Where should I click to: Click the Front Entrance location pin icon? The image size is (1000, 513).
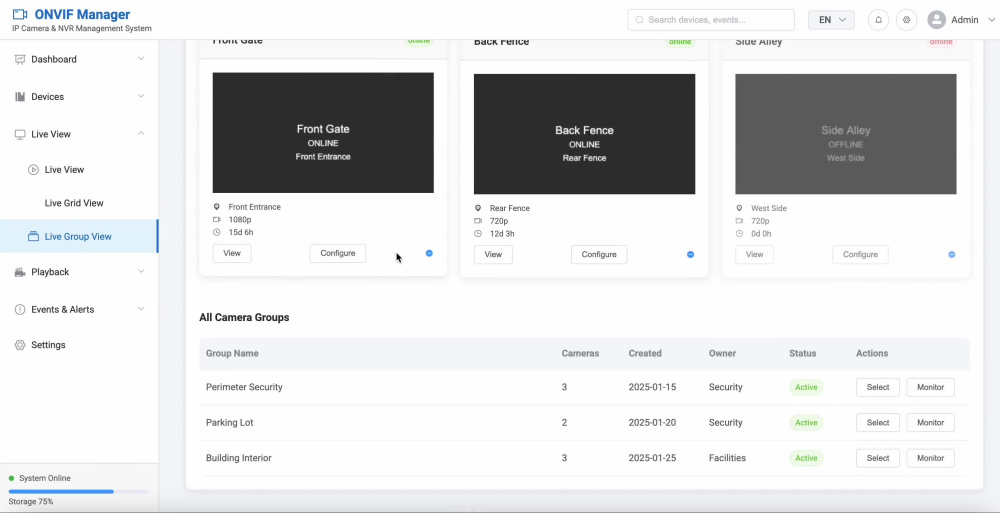217,207
